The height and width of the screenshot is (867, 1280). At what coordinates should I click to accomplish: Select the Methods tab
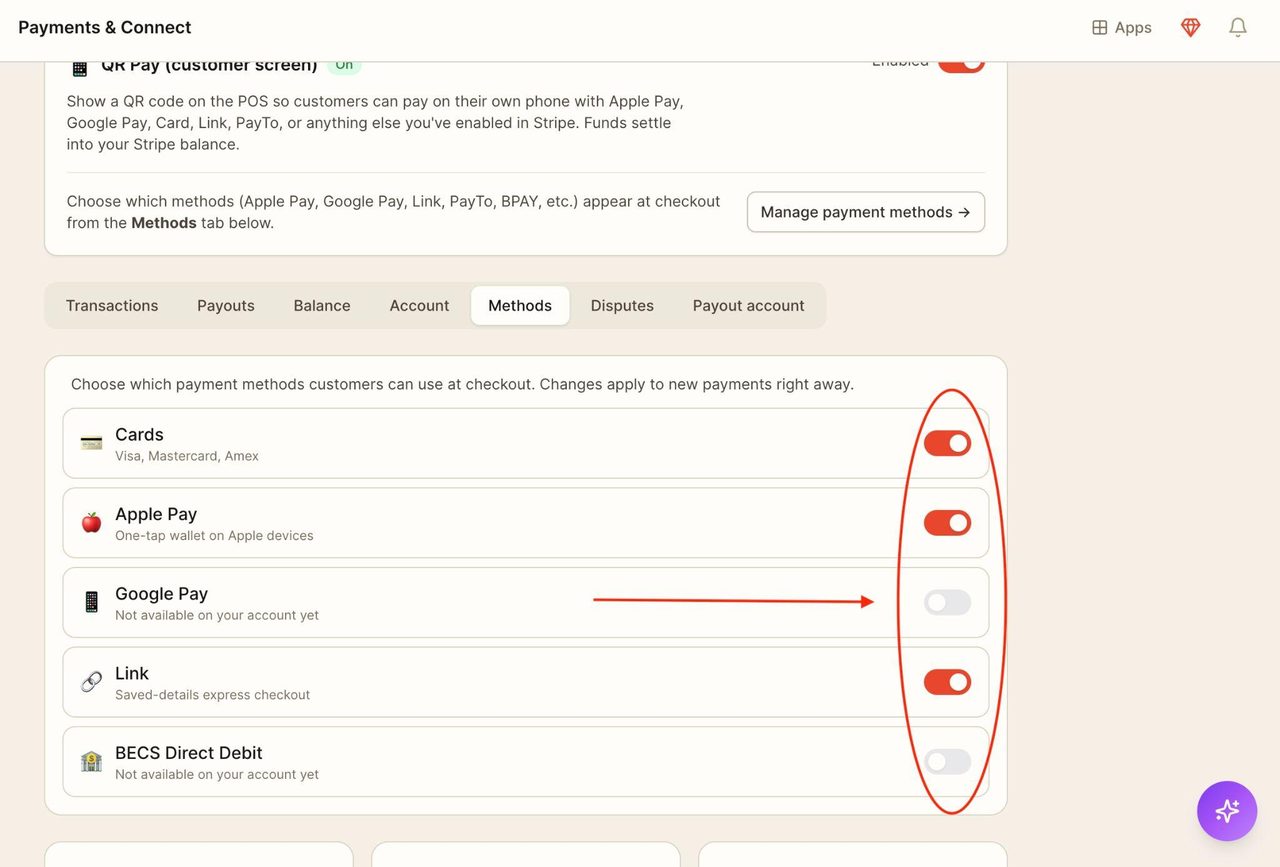pos(520,306)
